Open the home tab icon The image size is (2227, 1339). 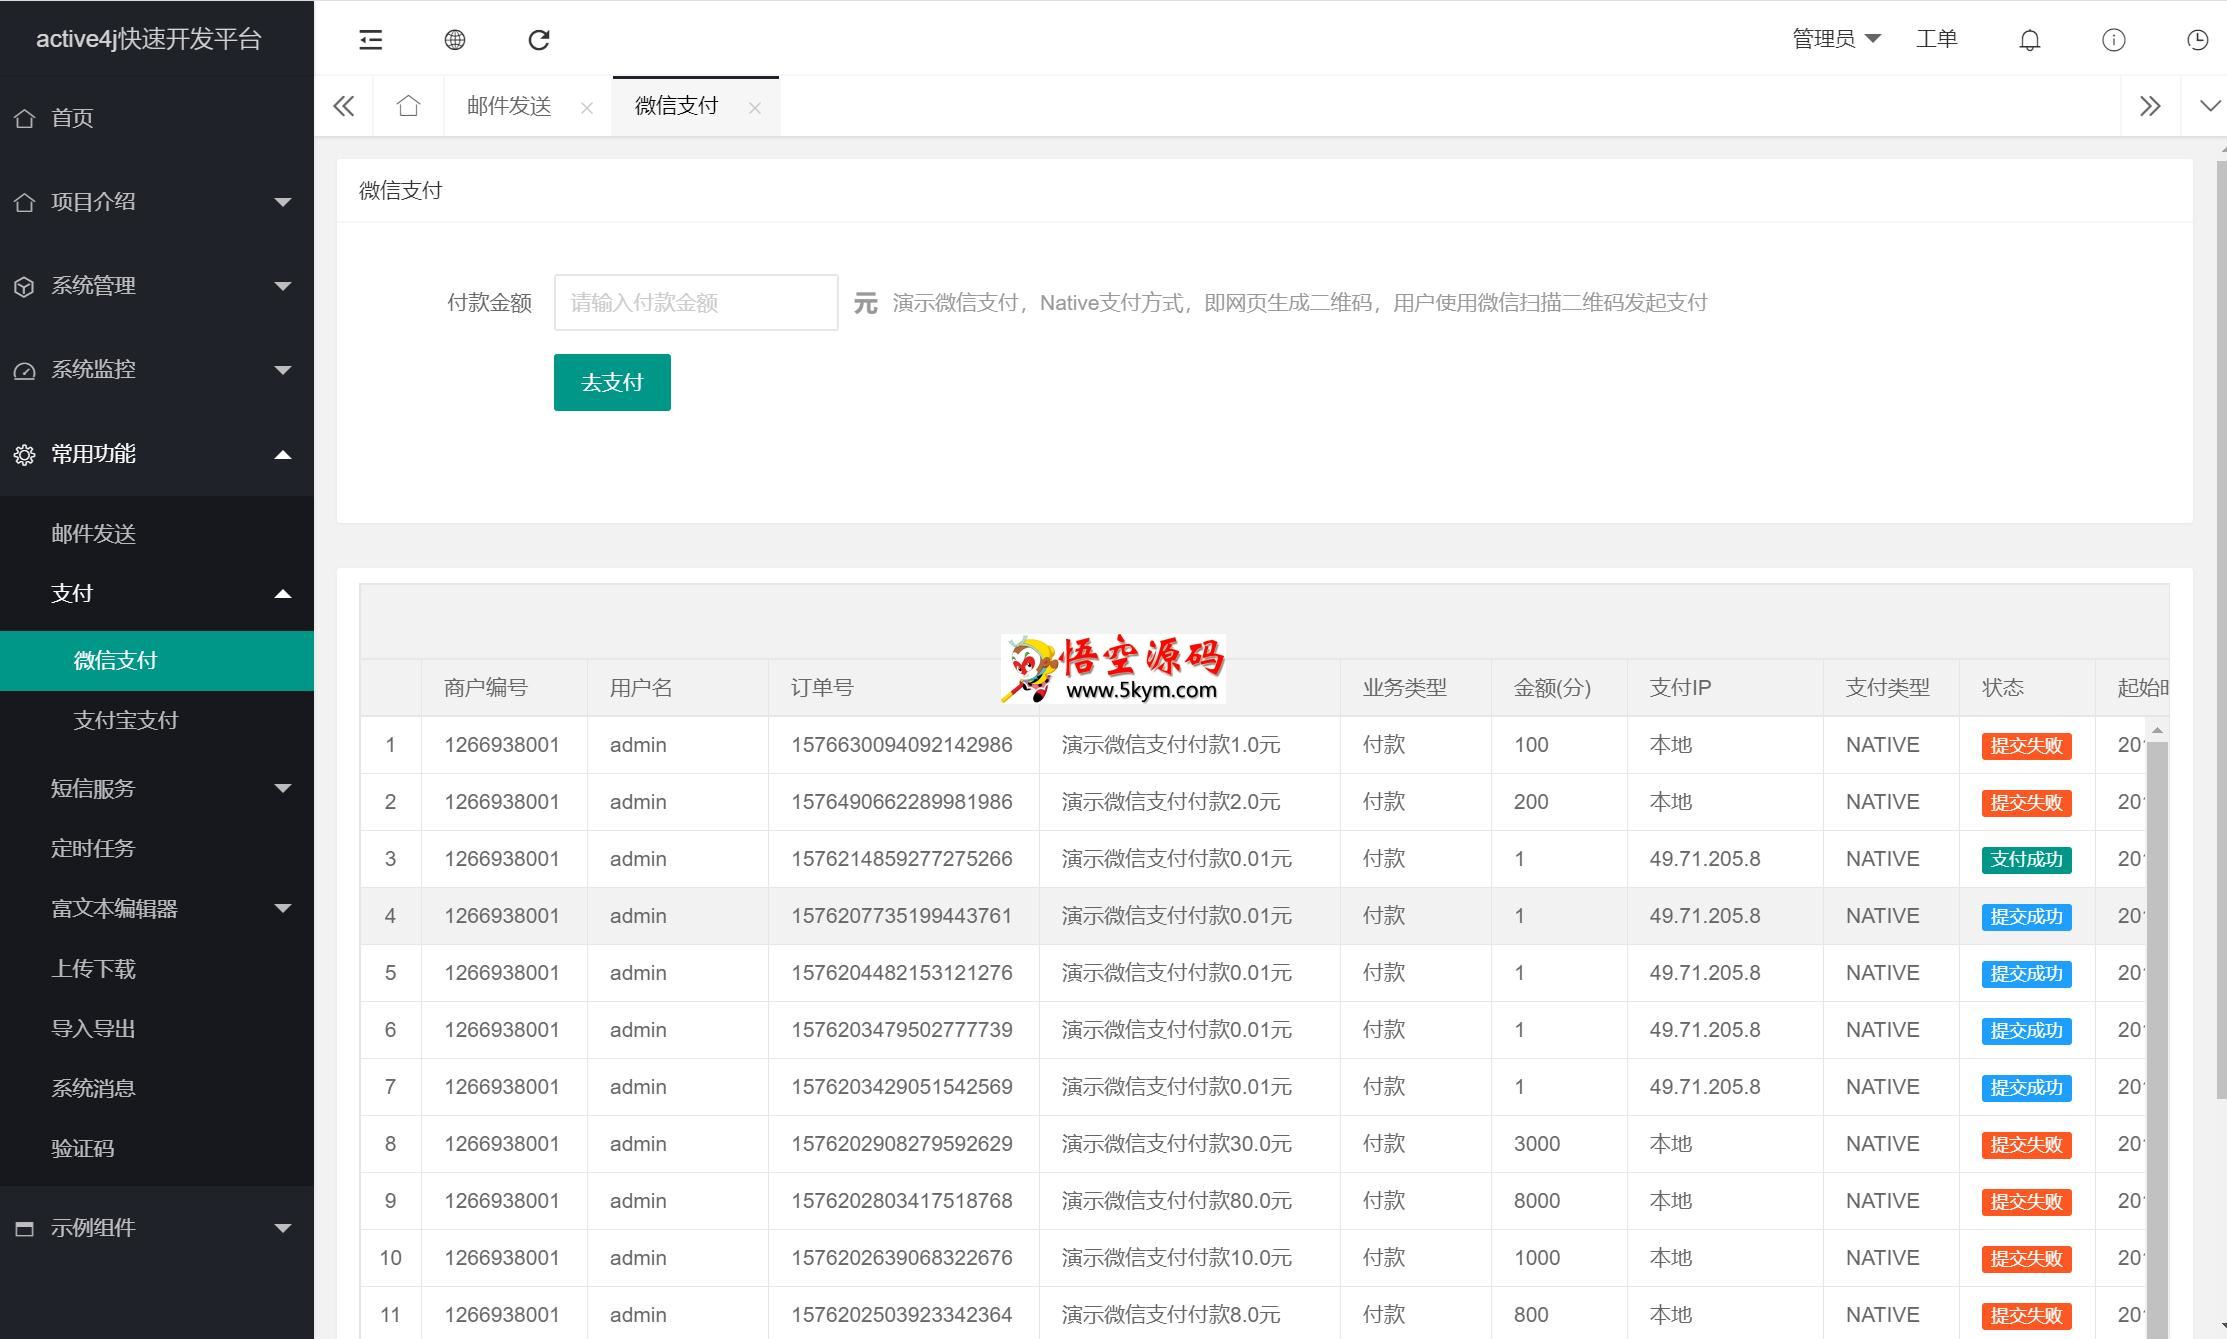408,106
